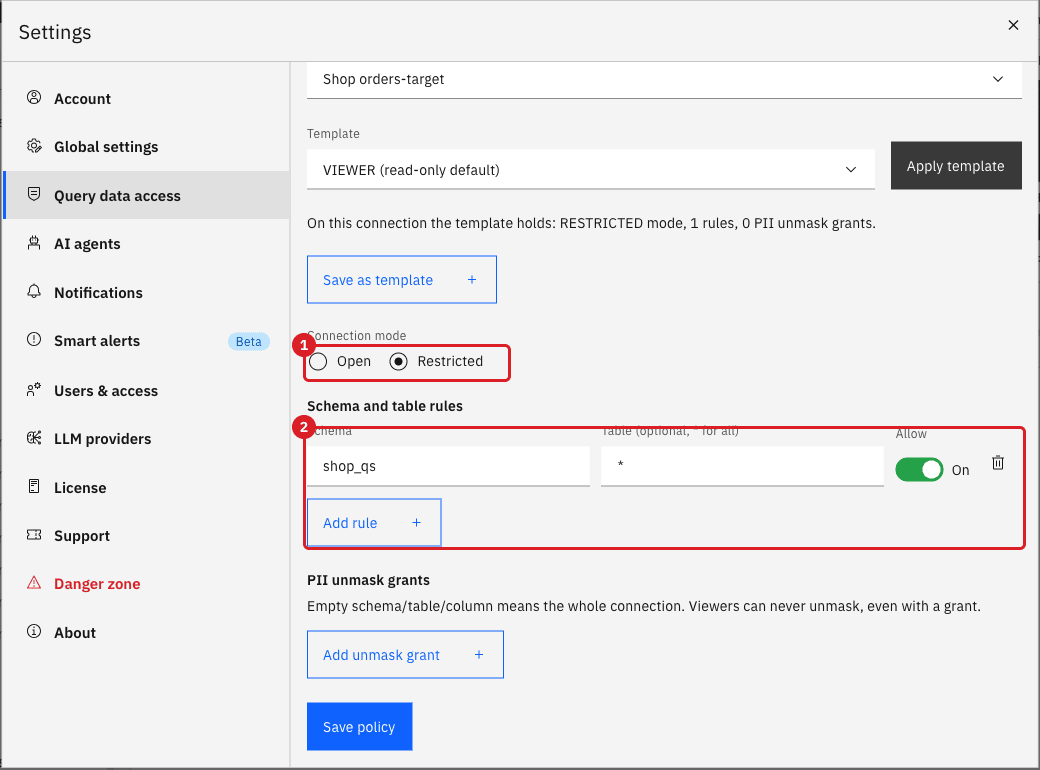Click the plus icon on Add unmask grant

479,655
